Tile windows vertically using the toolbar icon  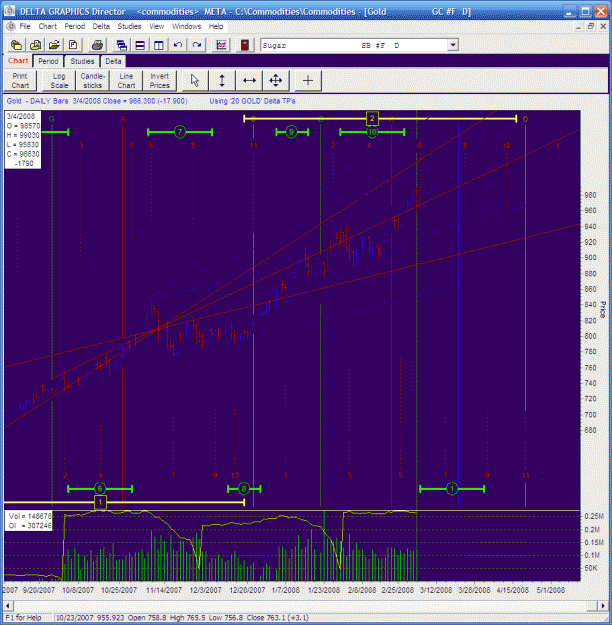click(159, 45)
